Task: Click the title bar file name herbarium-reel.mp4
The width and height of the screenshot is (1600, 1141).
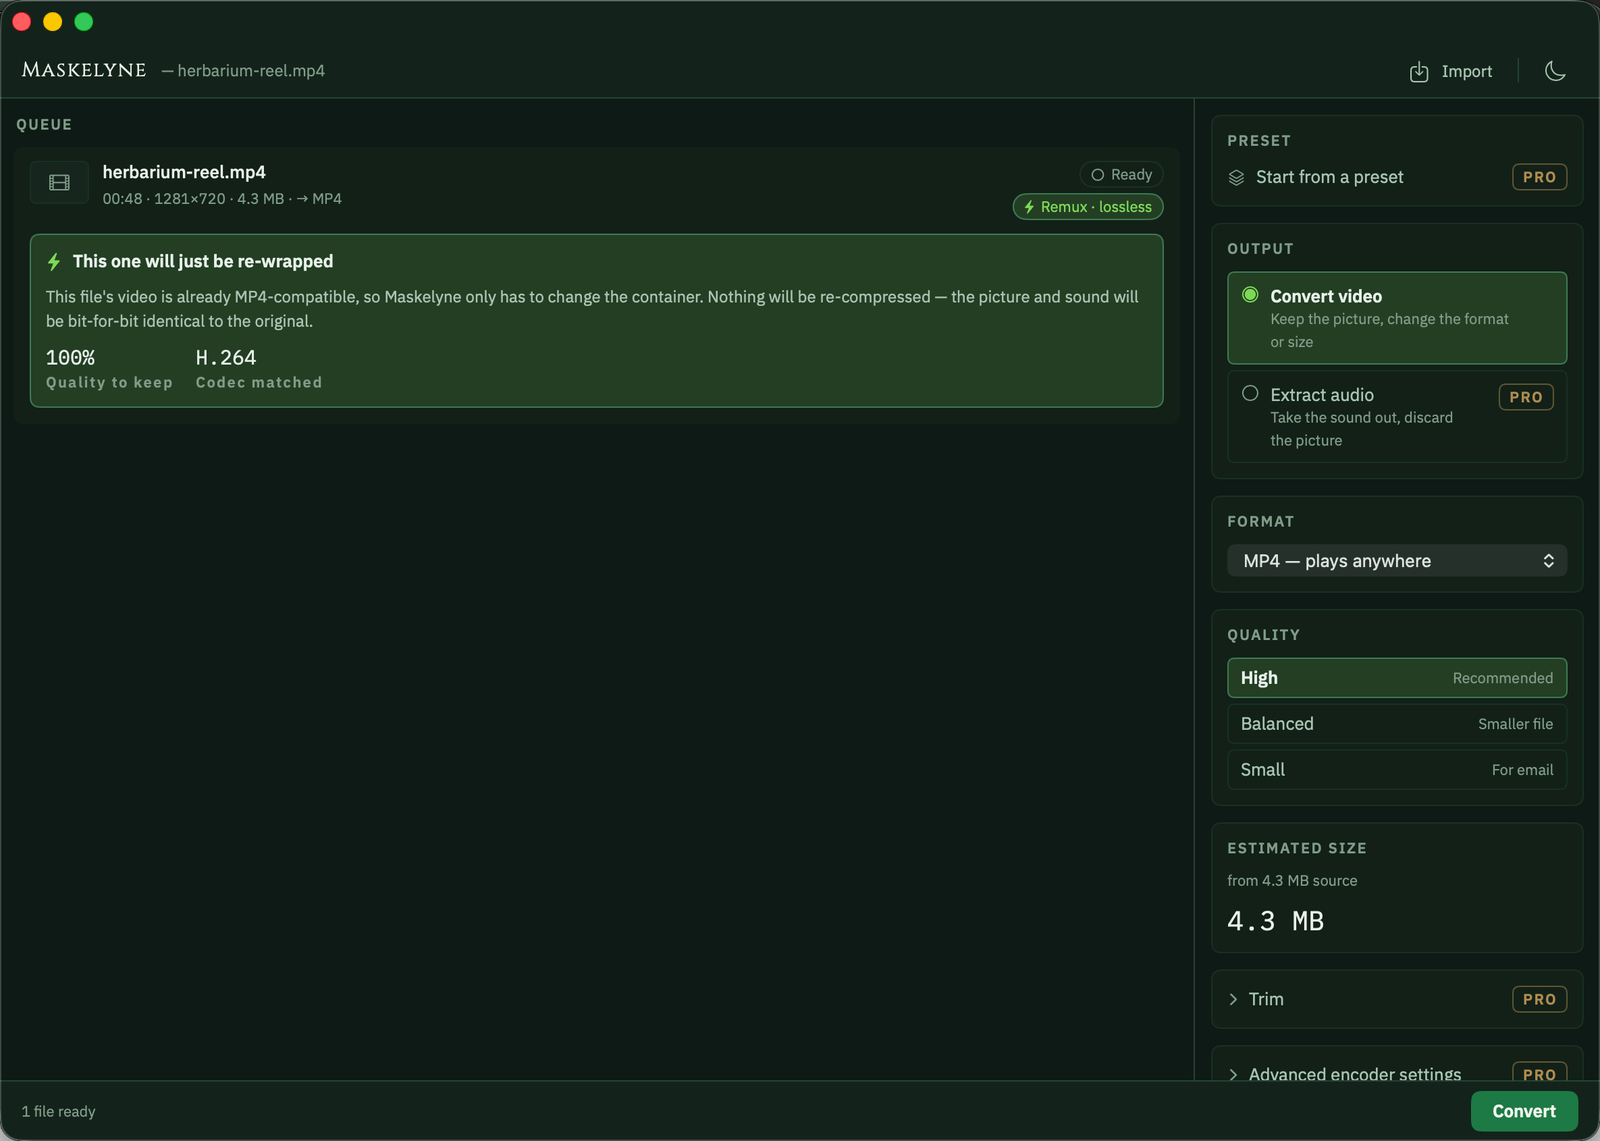Action: pos(251,71)
